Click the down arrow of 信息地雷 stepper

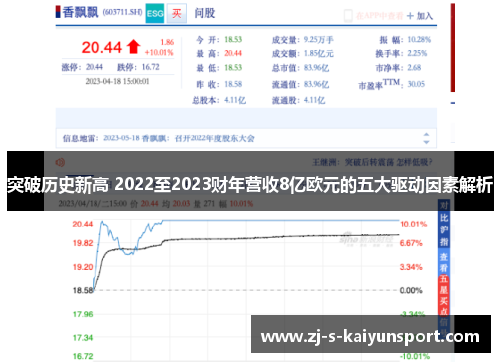coord(426,142)
